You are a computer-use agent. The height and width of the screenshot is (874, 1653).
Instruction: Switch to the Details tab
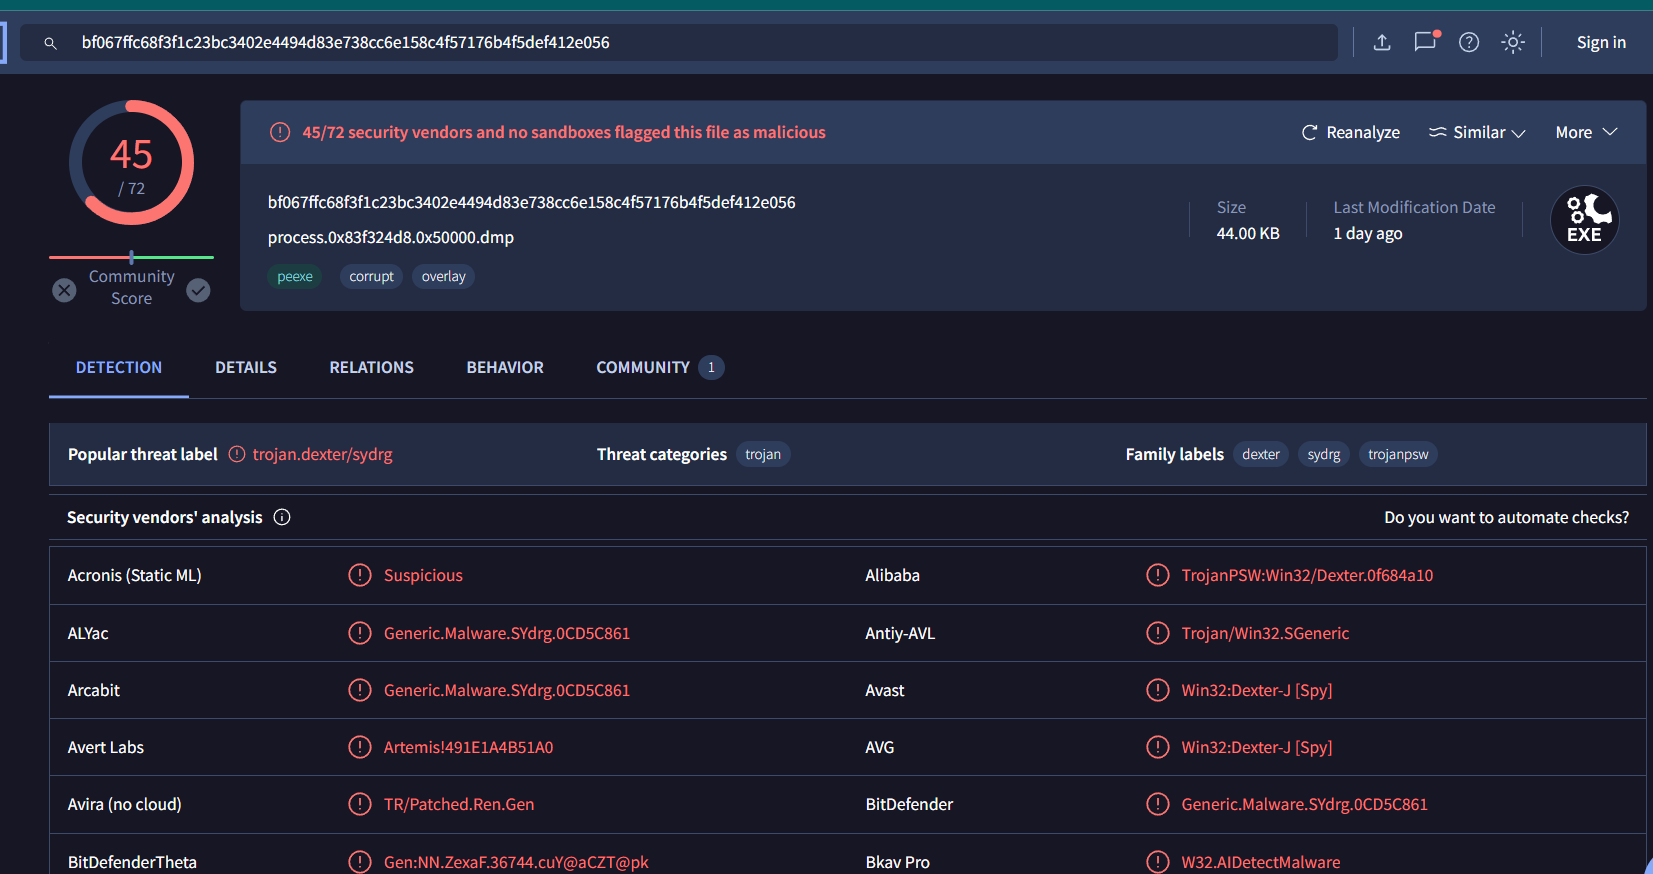pos(246,367)
